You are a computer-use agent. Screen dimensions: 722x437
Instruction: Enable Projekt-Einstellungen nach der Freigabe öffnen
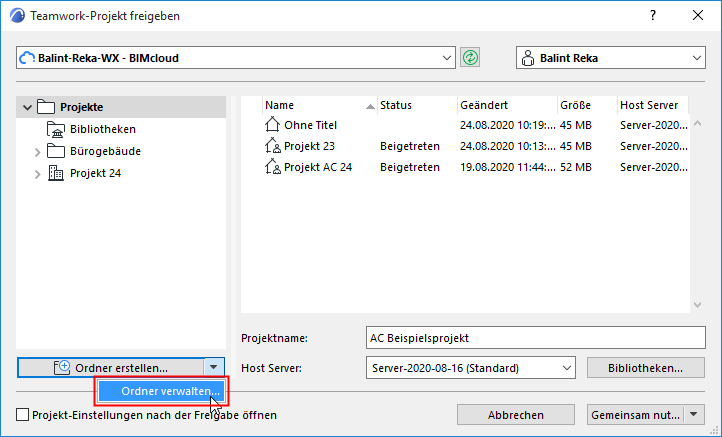point(22,415)
